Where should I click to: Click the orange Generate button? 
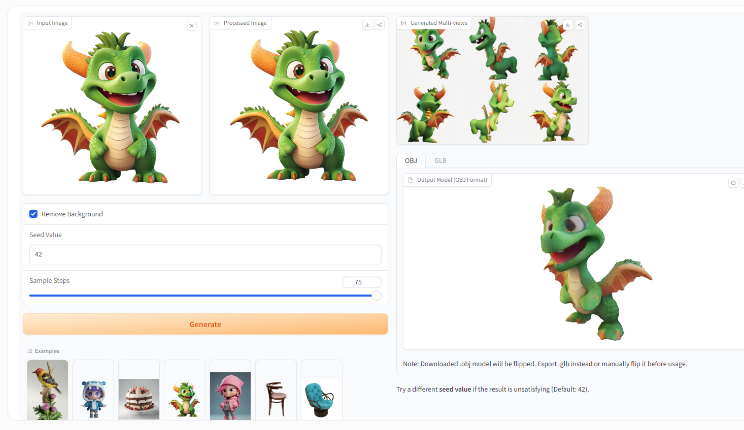tap(205, 324)
